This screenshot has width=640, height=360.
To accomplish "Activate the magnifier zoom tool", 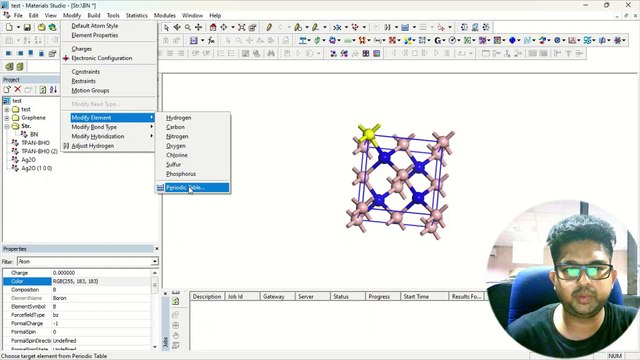I will 188,27.
